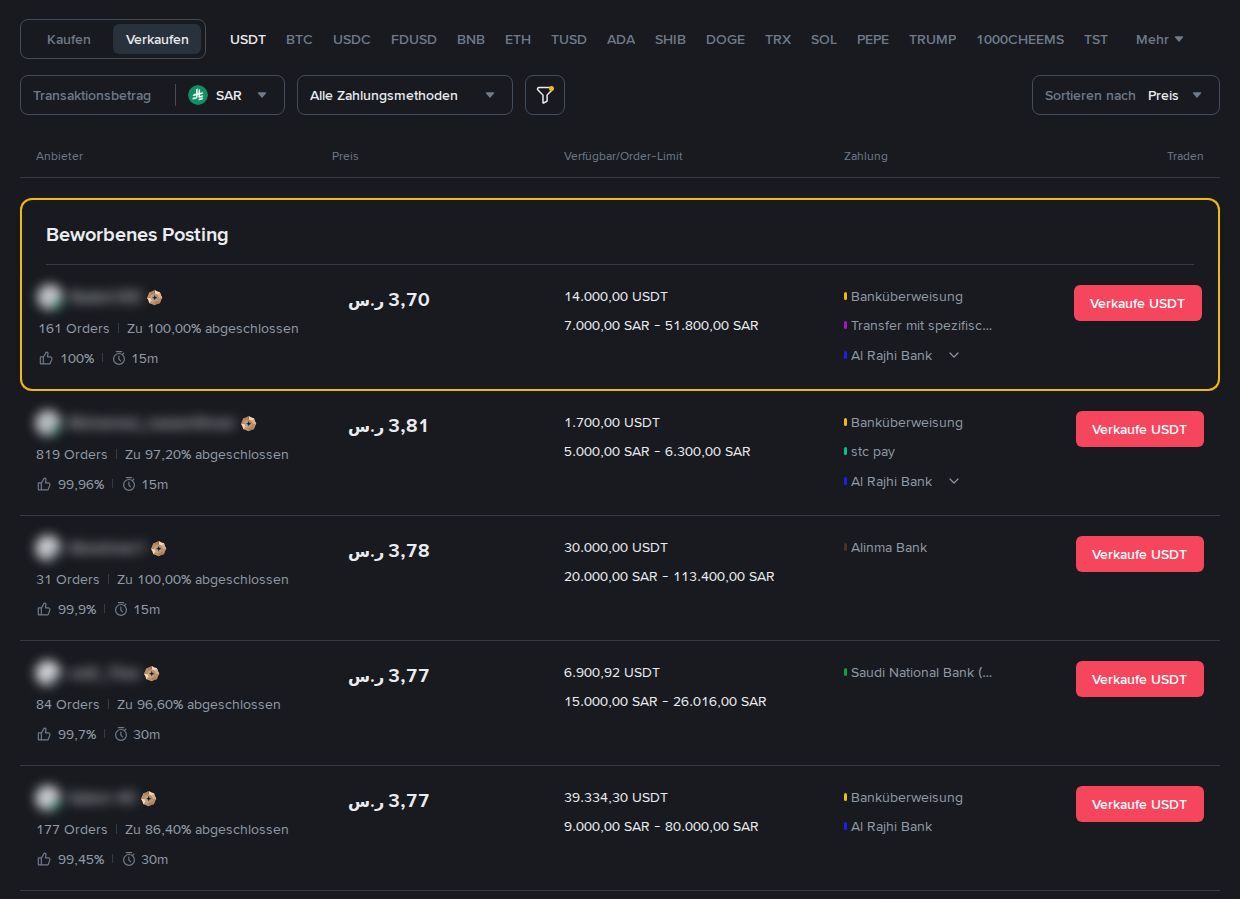This screenshot has width=1240, height=899.
Task: Open the SAR currency dropdown
Action: [228, 95]
